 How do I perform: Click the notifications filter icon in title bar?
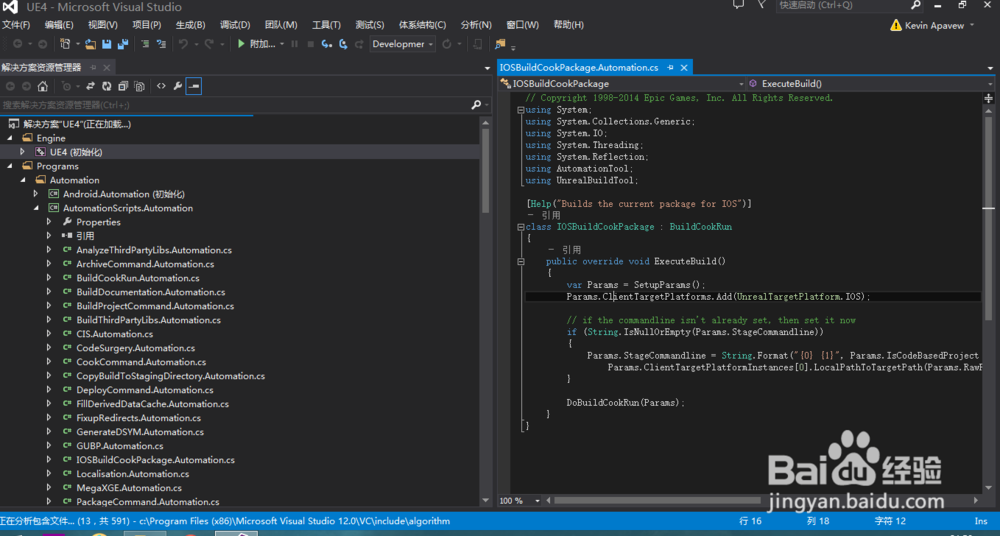coord(761,5)
